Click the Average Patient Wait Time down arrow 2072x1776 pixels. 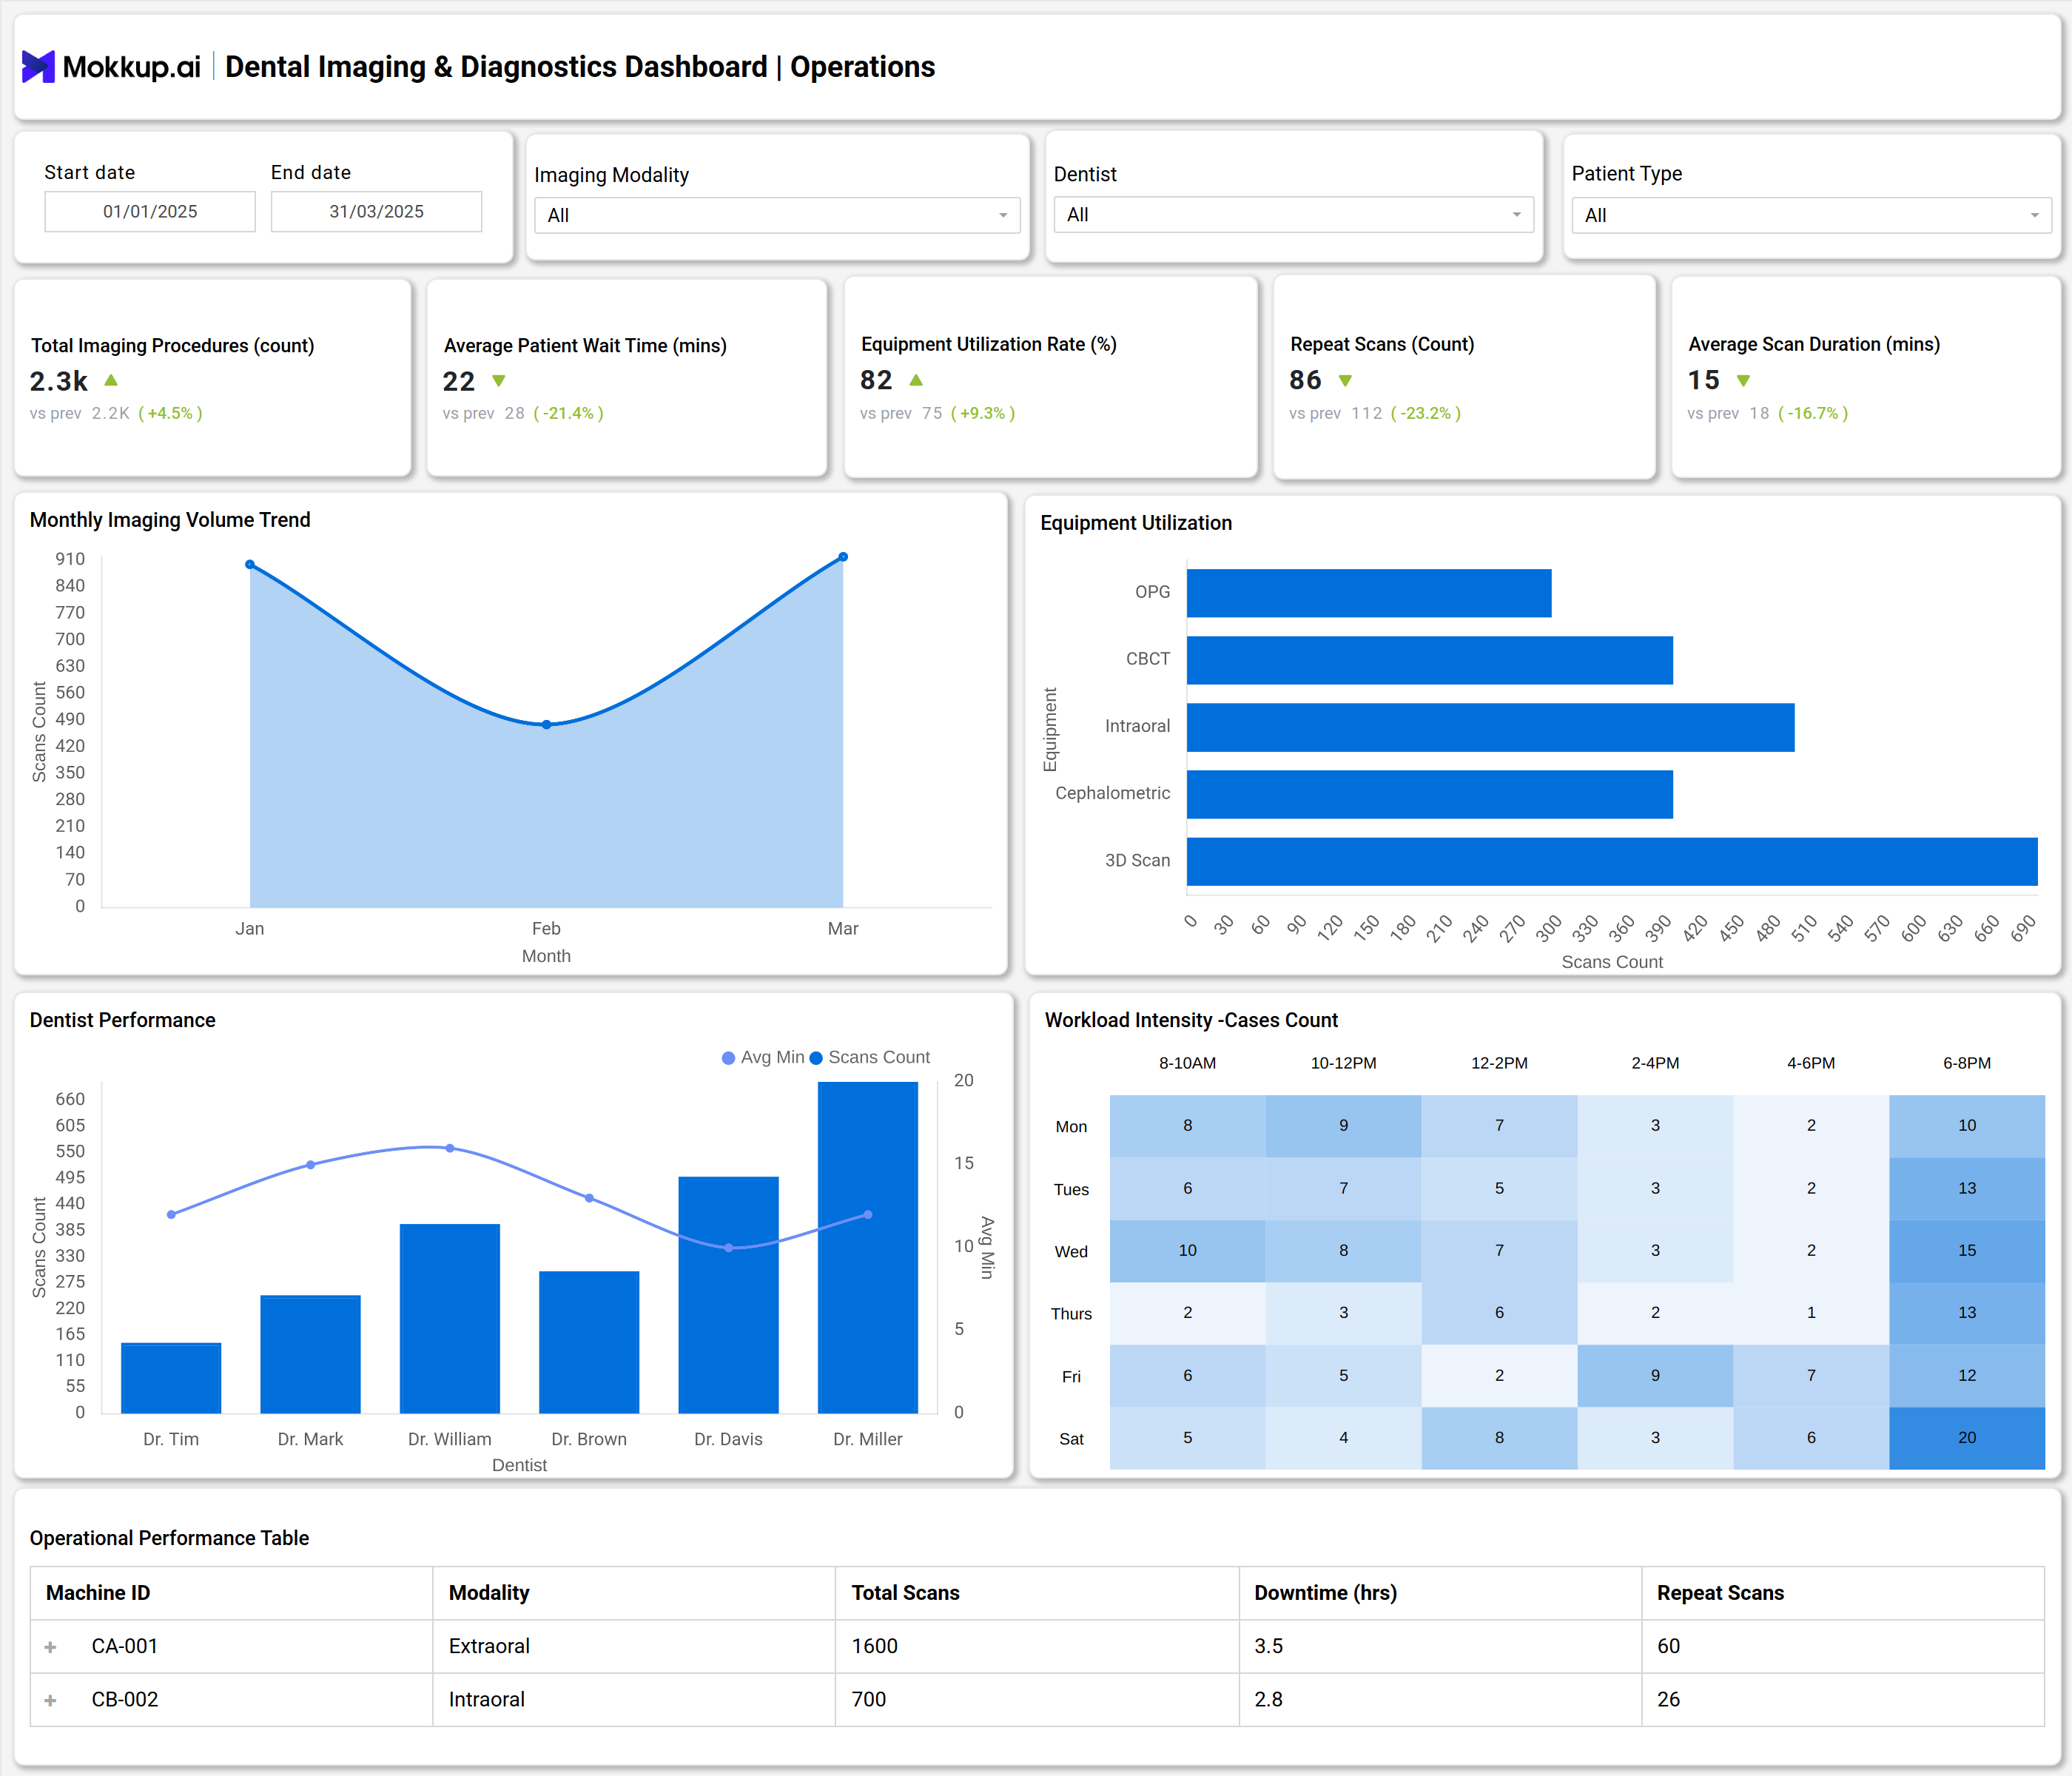tap(499, 381)
